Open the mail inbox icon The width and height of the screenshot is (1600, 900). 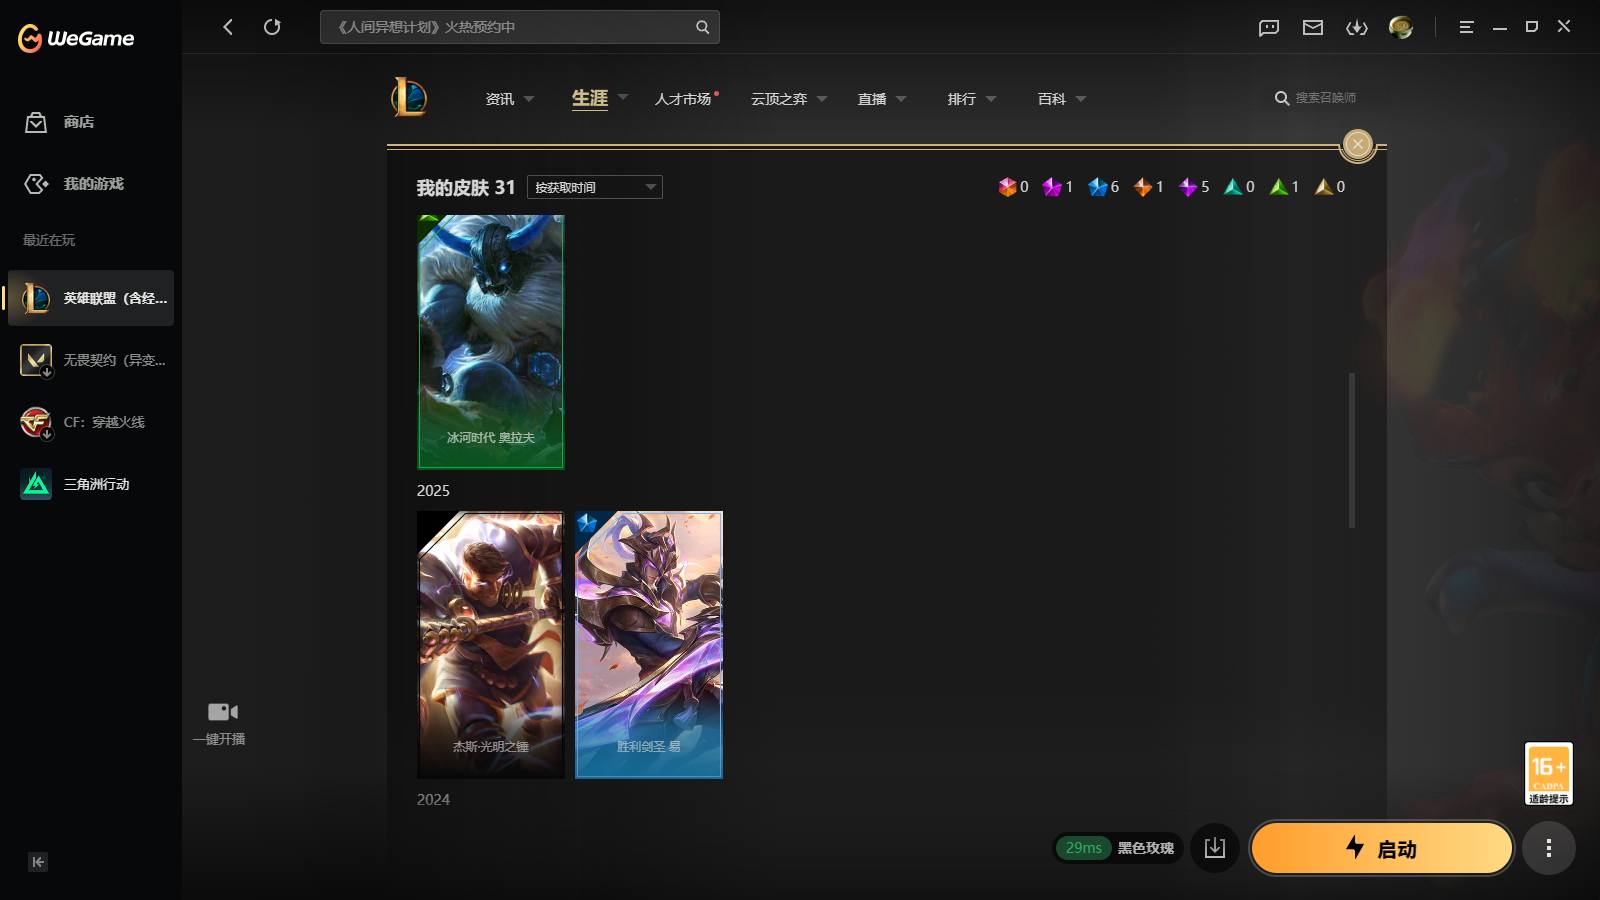(x=1313, y=27)
